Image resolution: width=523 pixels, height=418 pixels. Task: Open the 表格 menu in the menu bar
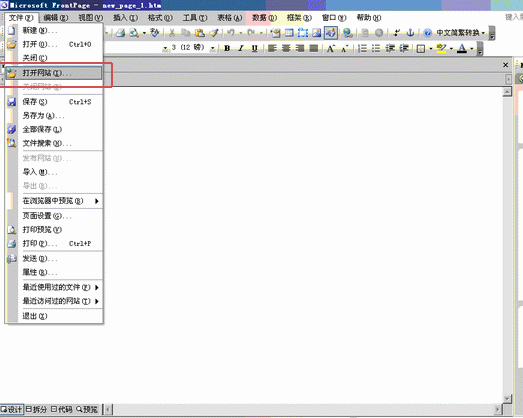[230, 18]
